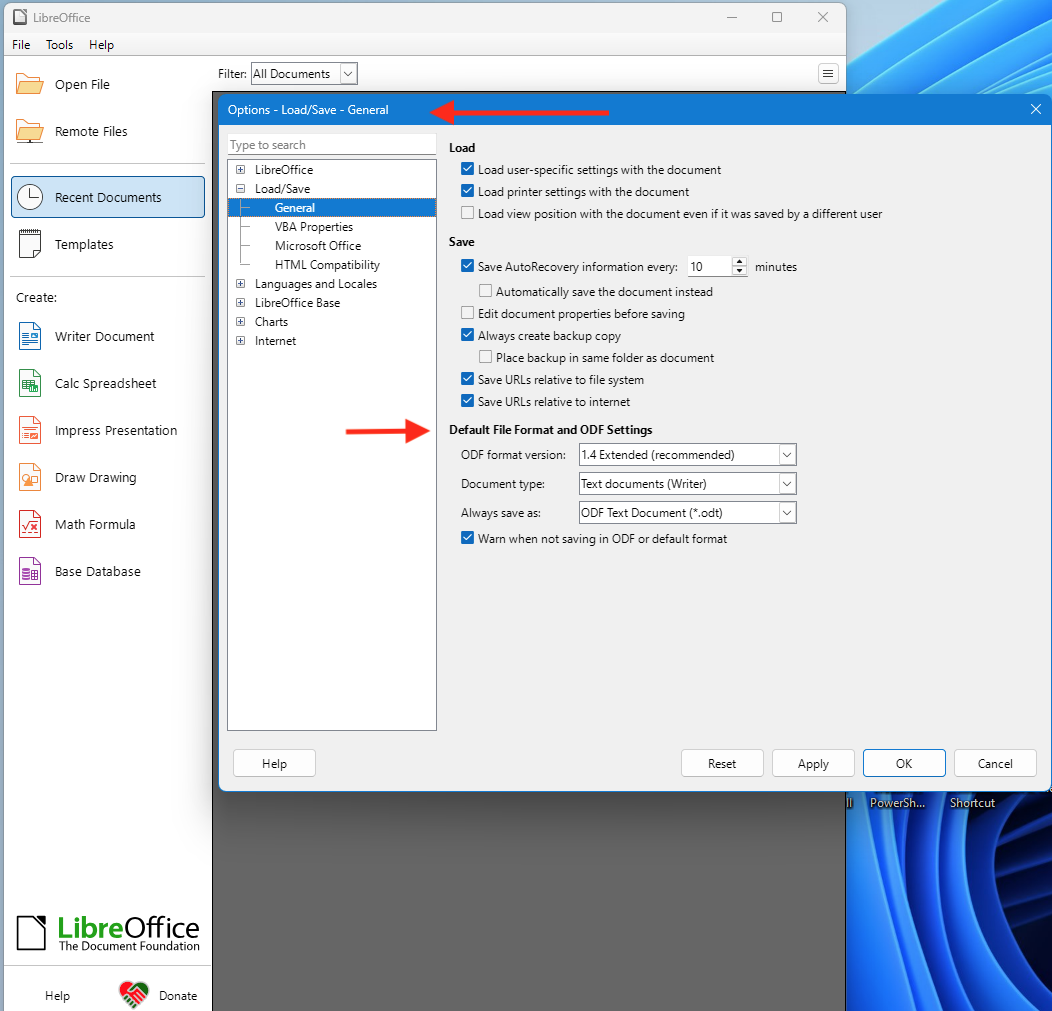The height and width of the screenshot is (1011, 1052).
Task: Click the Draw Drawing icon
Action: click(x=30, y=477)
